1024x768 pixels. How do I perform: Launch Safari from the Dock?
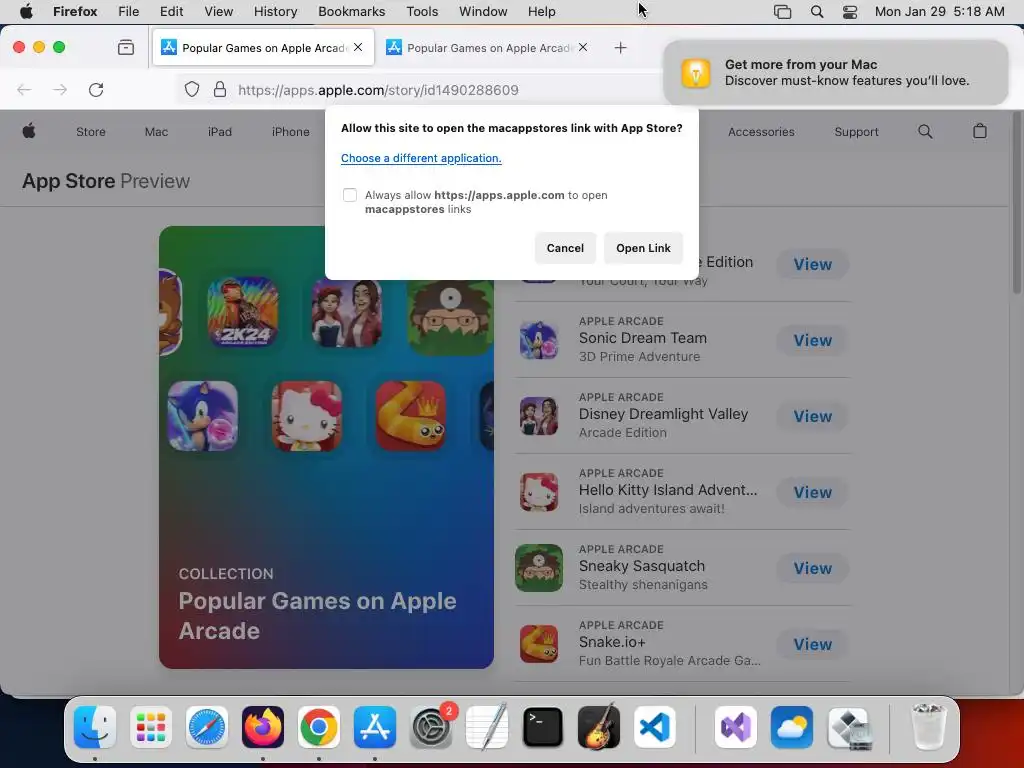[207, 727]
